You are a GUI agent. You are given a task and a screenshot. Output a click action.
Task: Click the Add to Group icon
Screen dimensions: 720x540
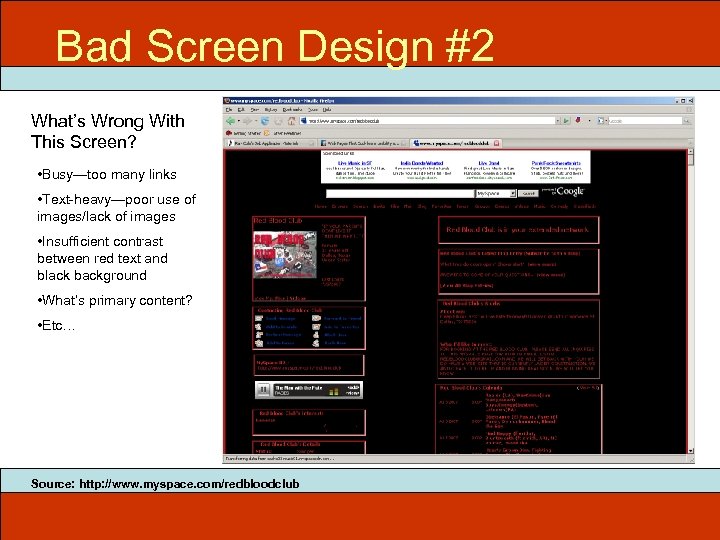coord(259,343)
